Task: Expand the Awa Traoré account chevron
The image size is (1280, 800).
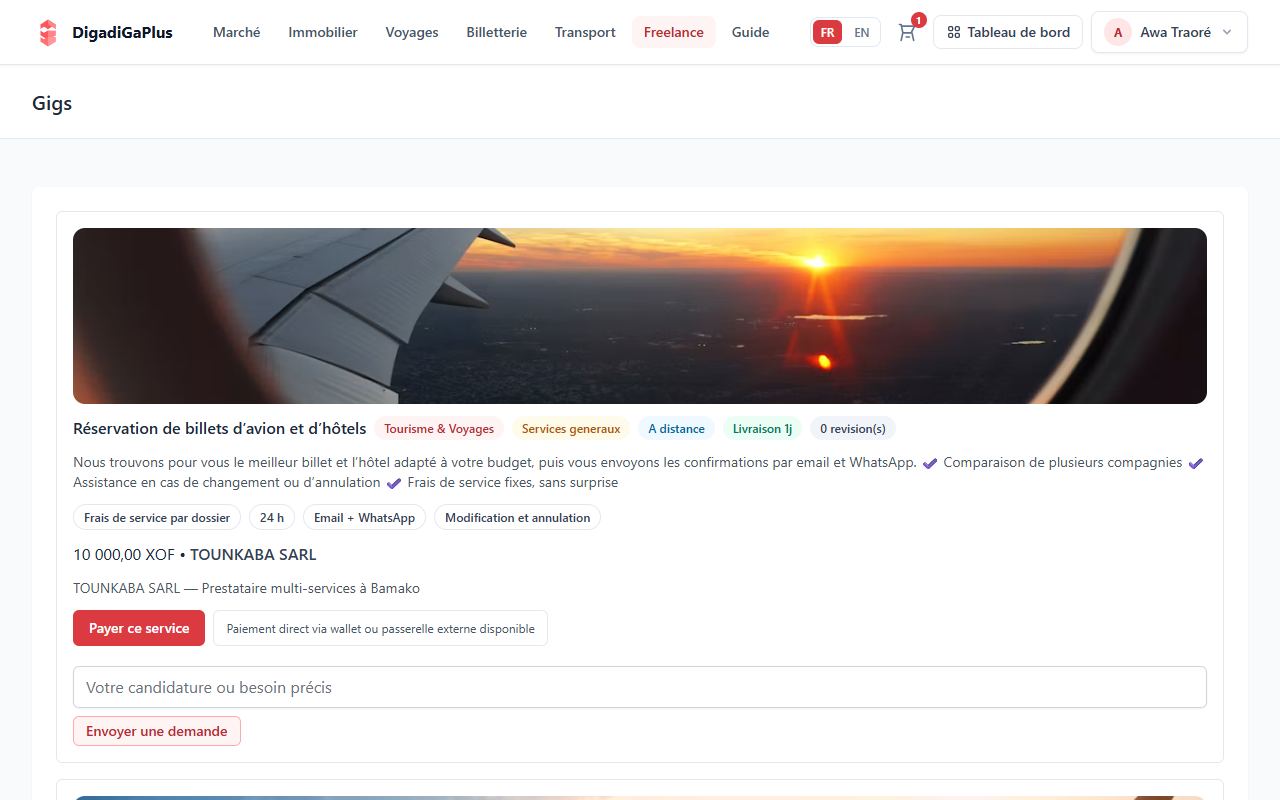Action: point(1227,32)
